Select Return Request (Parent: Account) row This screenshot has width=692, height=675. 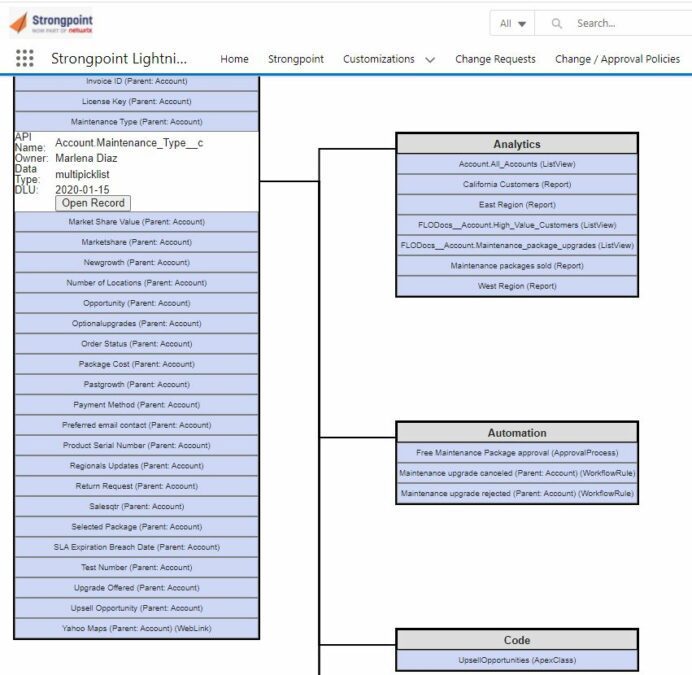137,486
